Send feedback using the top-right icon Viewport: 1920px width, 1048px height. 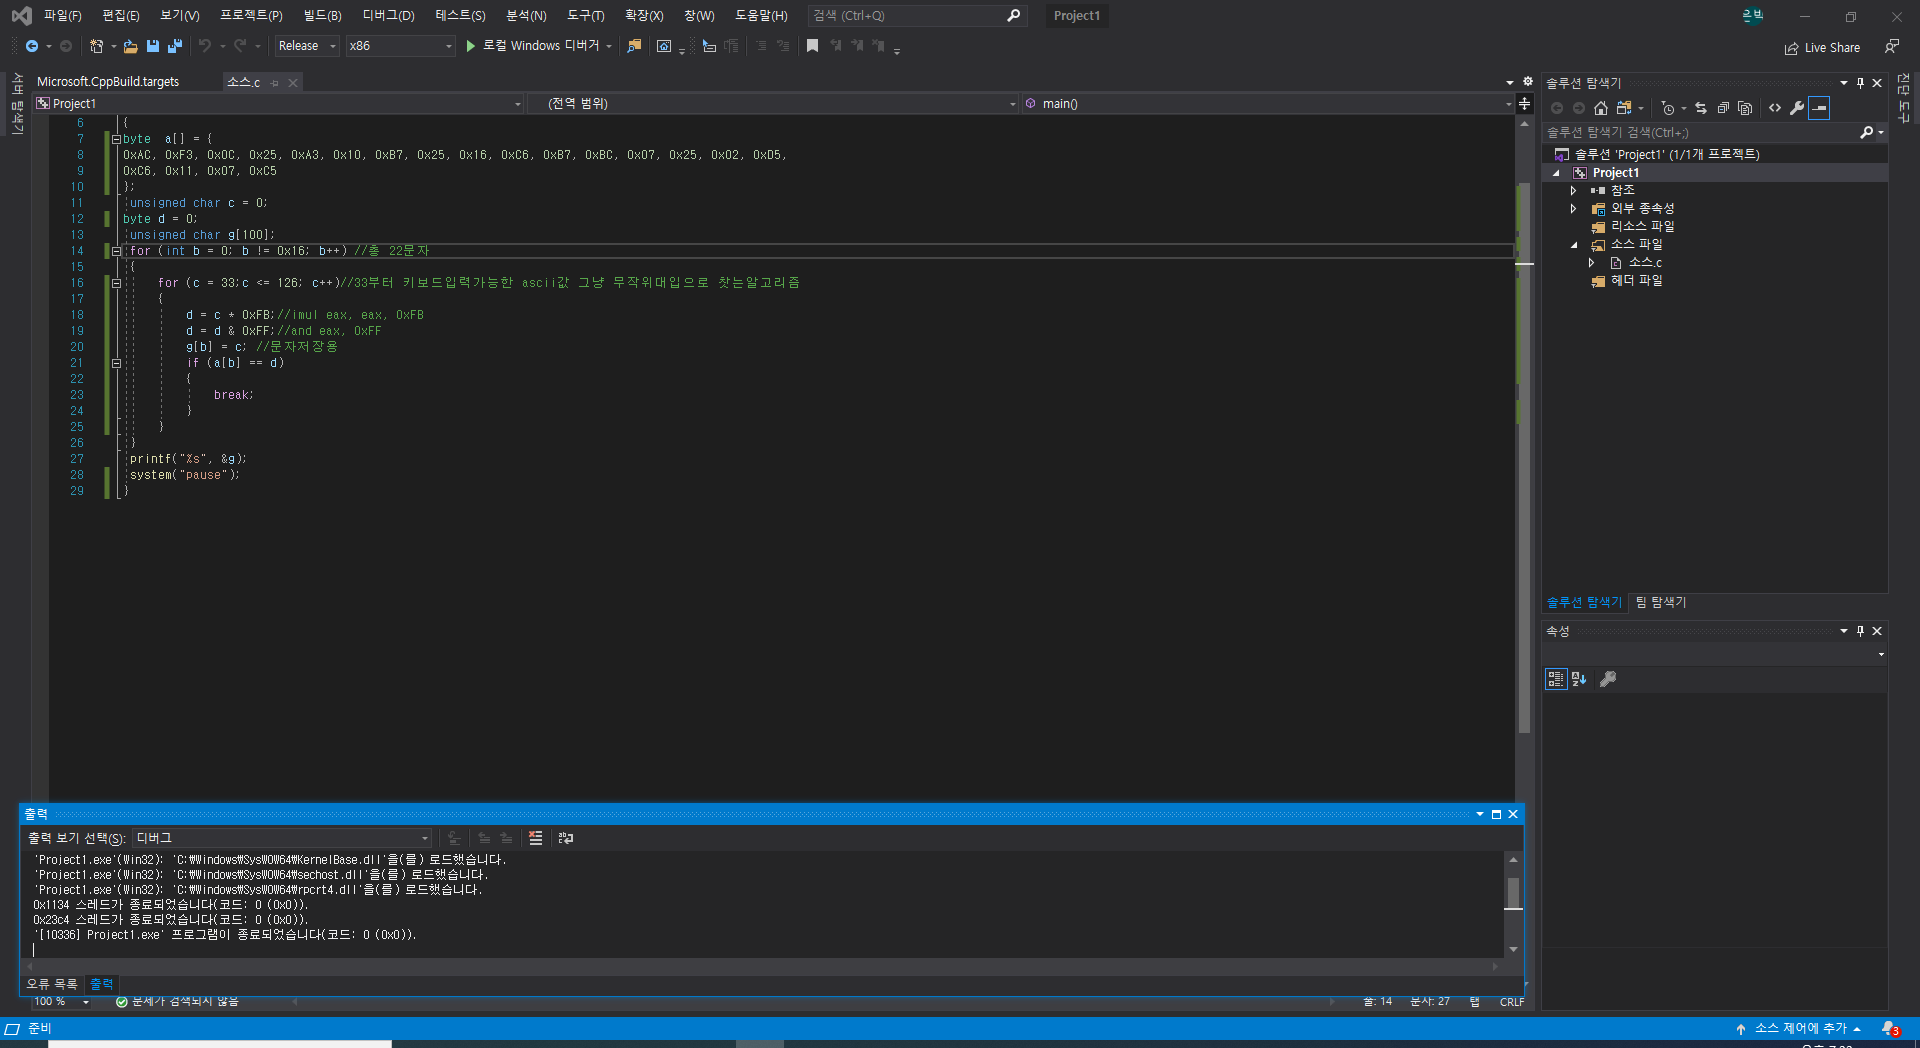1892,46
